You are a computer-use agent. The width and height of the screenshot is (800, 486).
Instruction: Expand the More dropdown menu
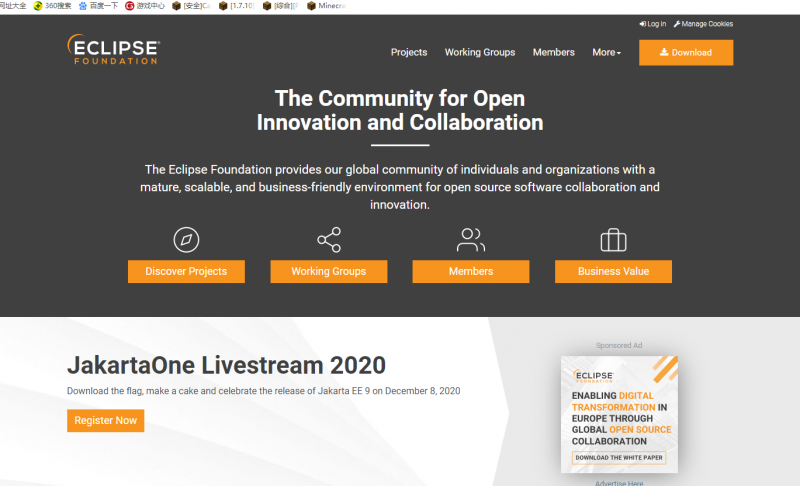[606, 52]
